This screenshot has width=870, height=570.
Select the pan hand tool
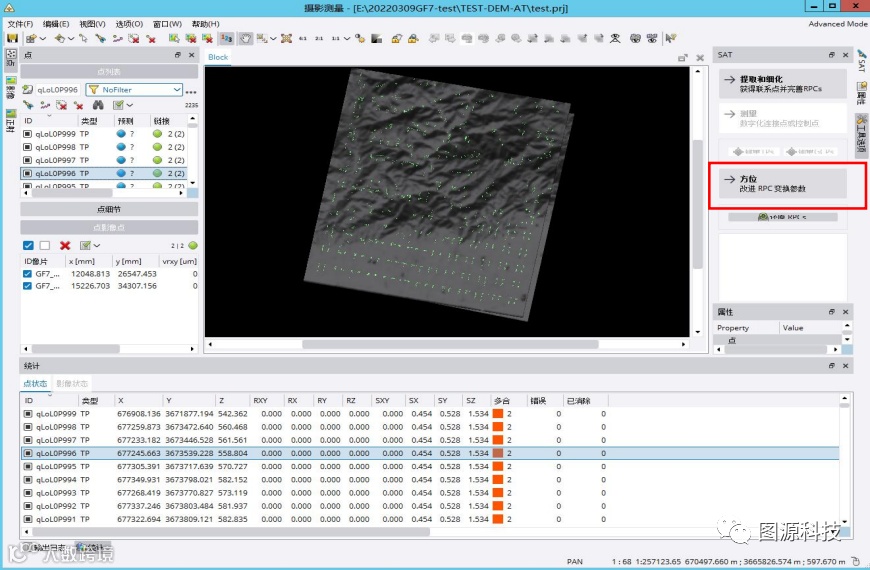245,38
